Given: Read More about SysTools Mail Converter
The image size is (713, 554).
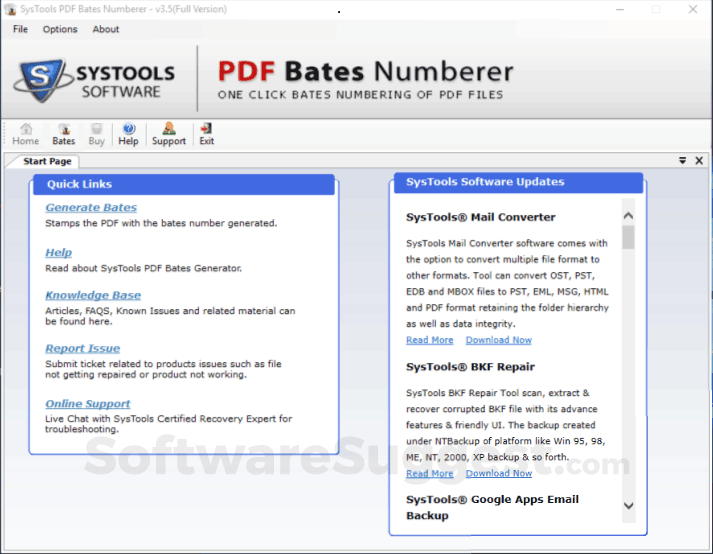Looking at the screenshot, I should click(x=430, y=340).
